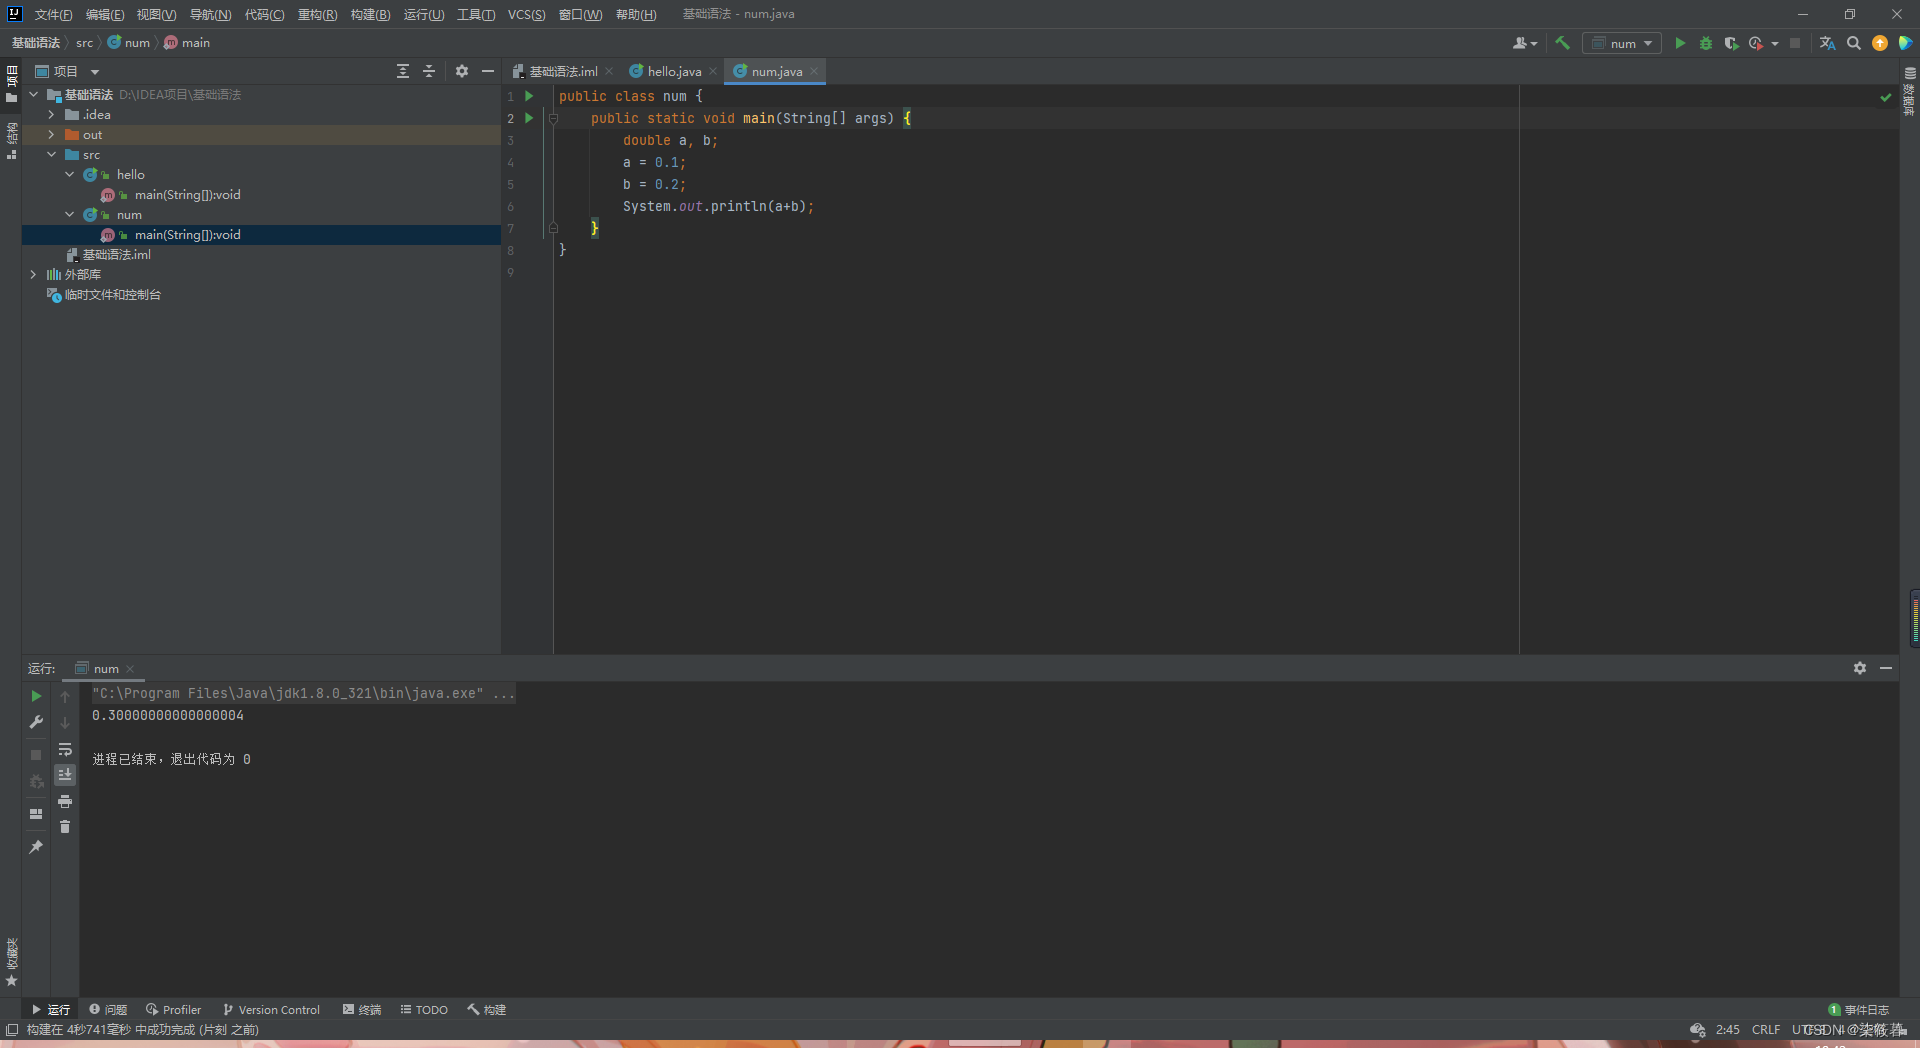Click the main breadcrumb link
Screen dimensions: 1920x1048
click(194, 43)
